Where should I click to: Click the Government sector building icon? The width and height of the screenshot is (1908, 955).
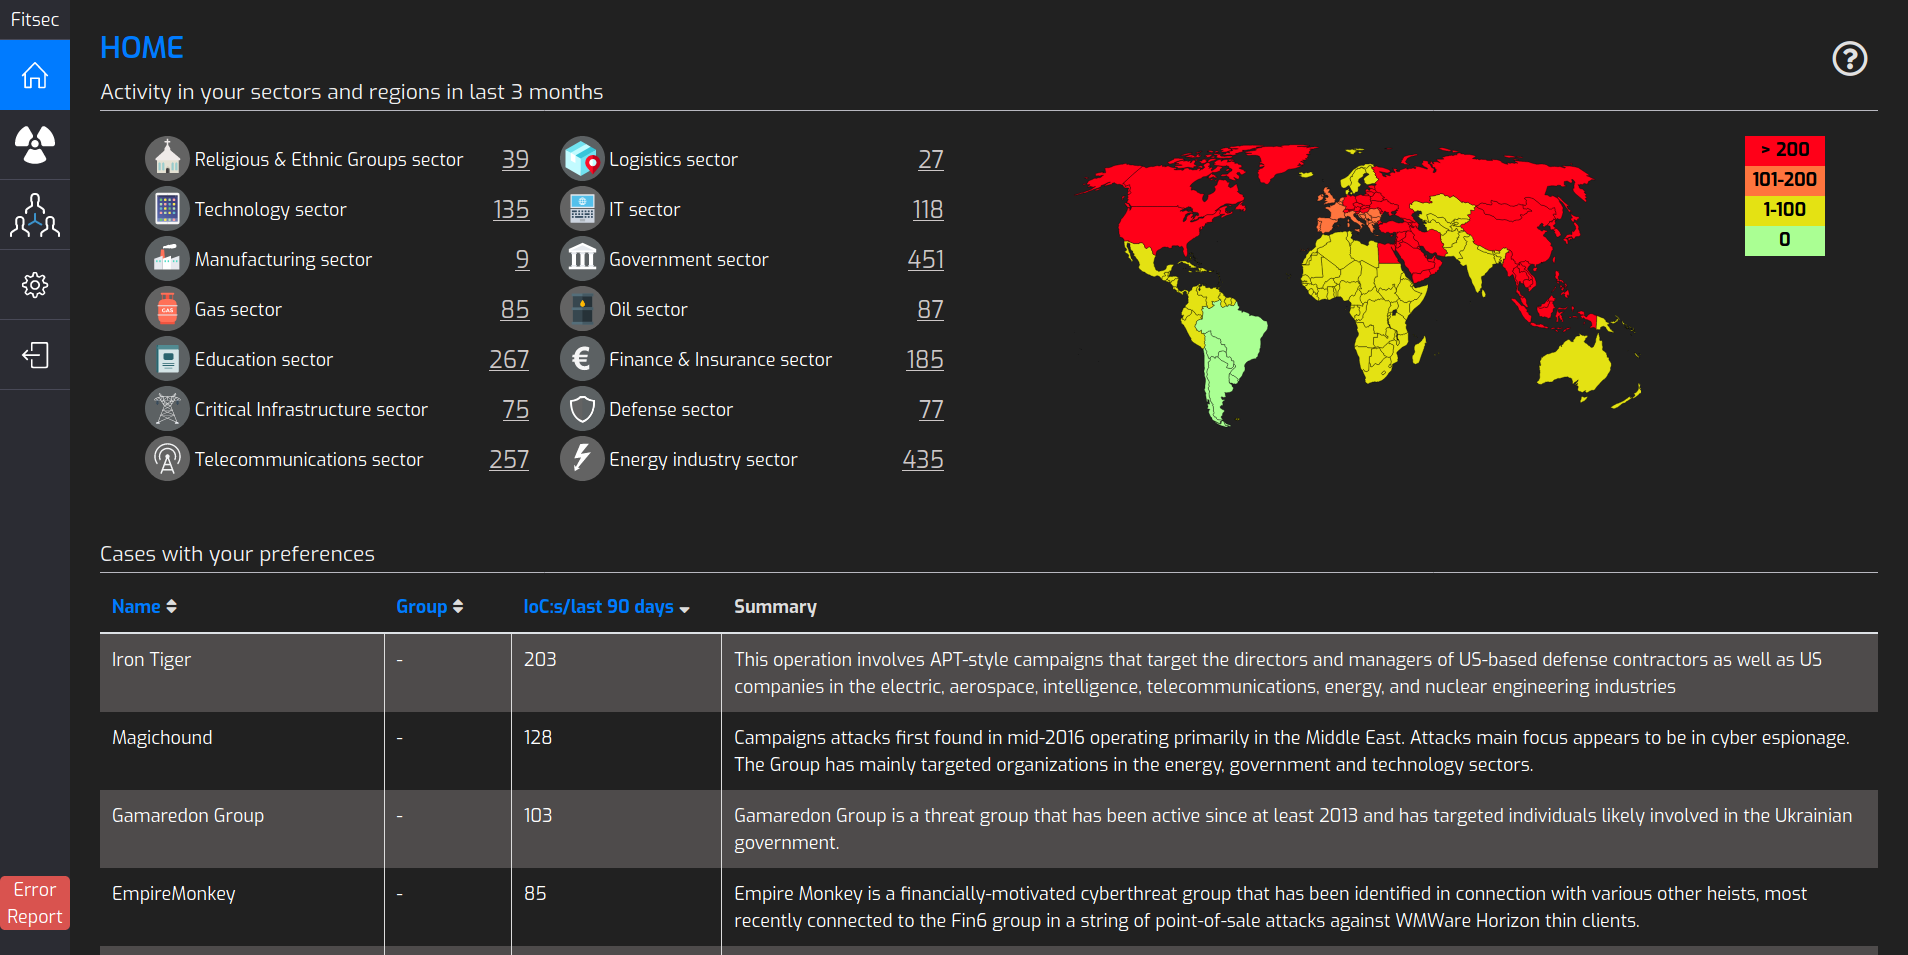(x=582, y=259)
